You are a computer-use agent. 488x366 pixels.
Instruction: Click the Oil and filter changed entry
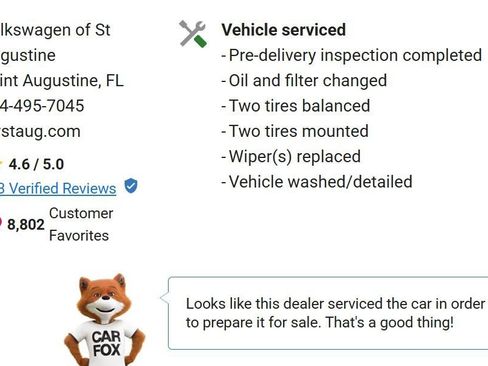[304, 81]
